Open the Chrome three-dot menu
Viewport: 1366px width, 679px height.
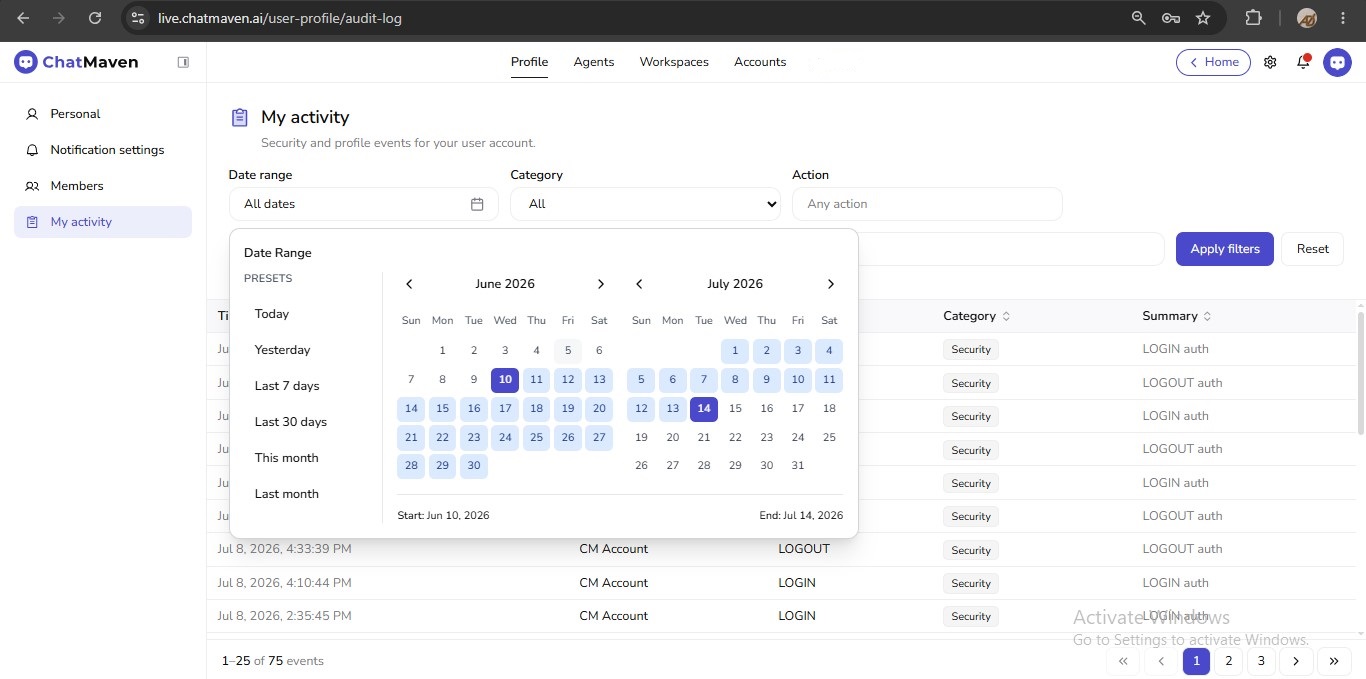pos(1341,18)
